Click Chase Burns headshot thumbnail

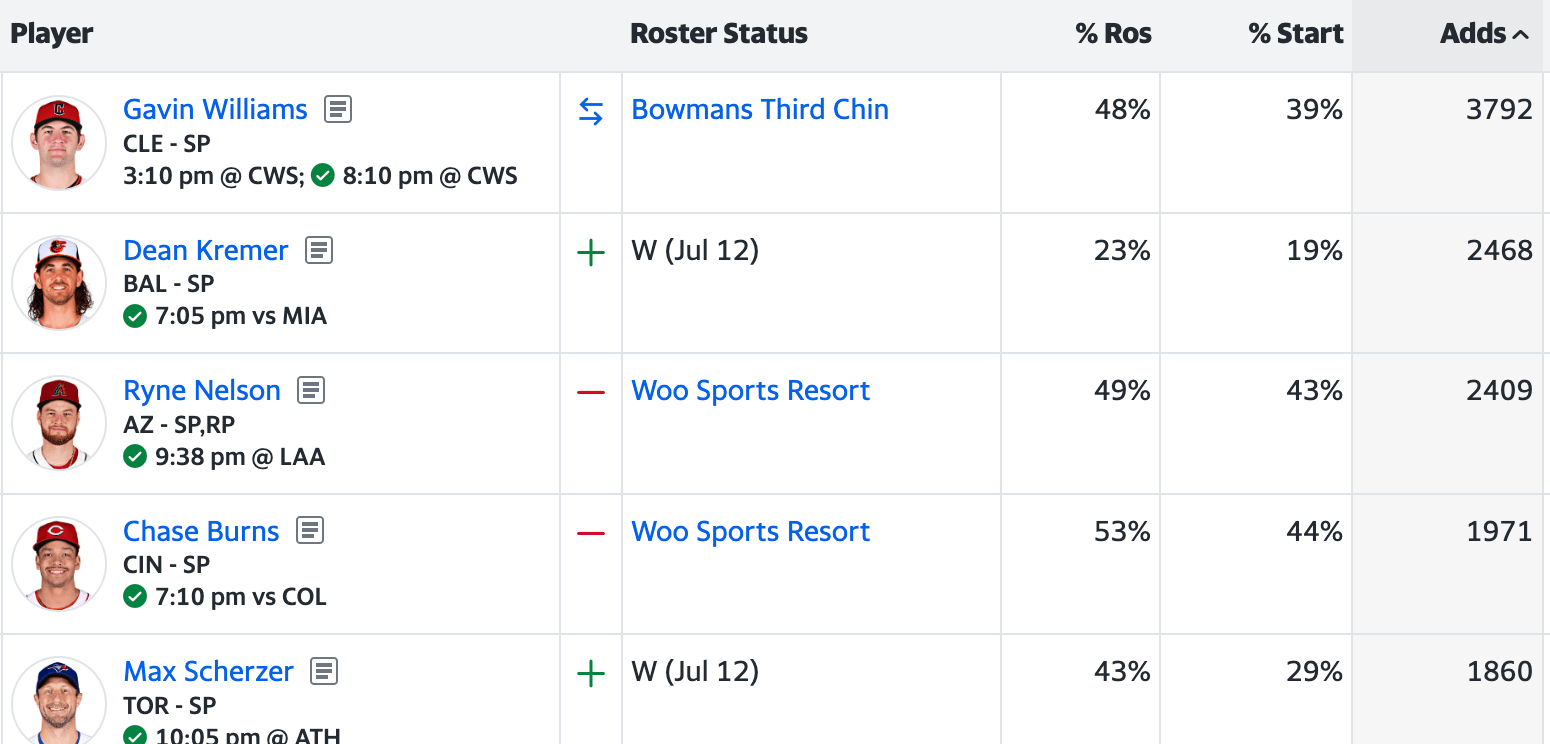[x=59, y=564]
